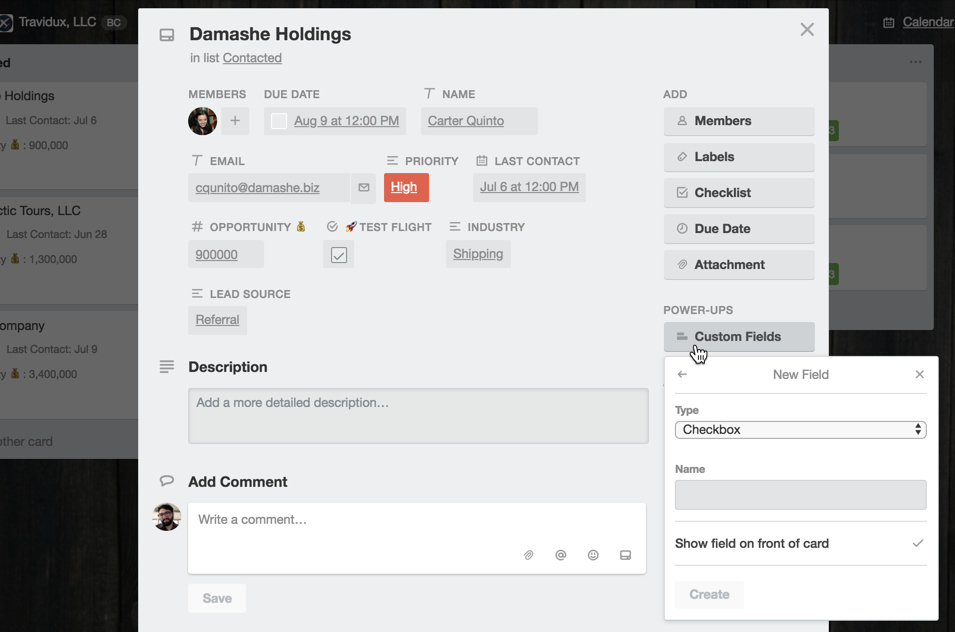Open the Lead Source dropdown showing Referral
955x632 pixels.
pos(217,320)
